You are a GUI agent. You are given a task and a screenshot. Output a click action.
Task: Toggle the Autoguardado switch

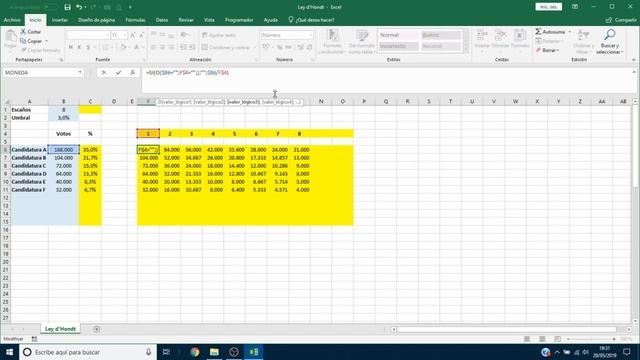click(x=51, y=7)
